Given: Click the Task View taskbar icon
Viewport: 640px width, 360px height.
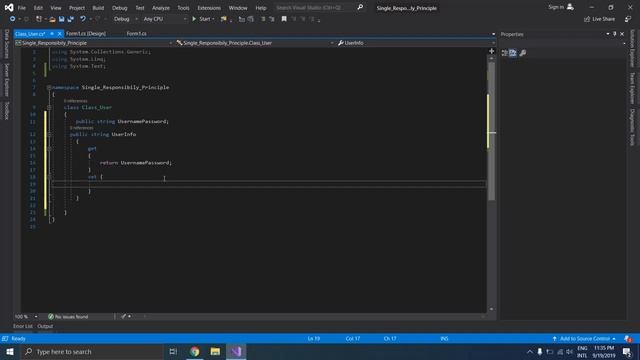Looking at the screenshot, I should coord(173,351).
